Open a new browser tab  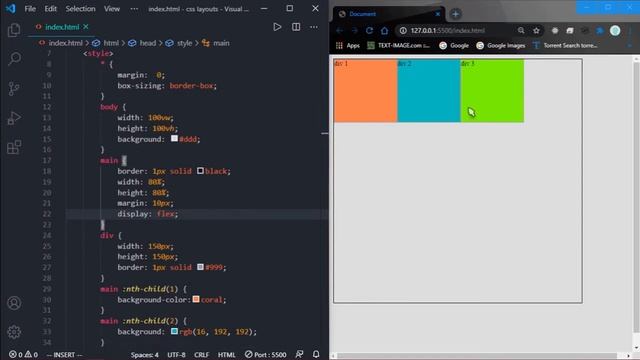pos(456,14)
